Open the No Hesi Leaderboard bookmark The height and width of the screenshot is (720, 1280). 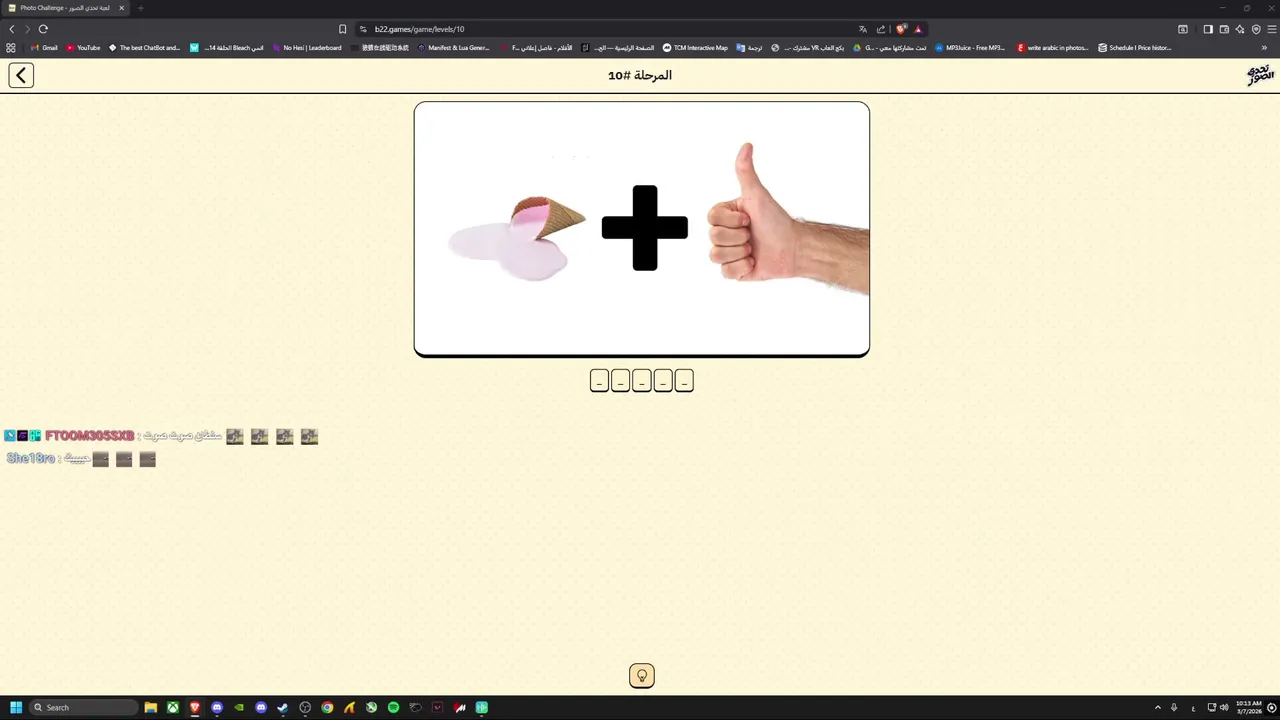pos(307,48)
